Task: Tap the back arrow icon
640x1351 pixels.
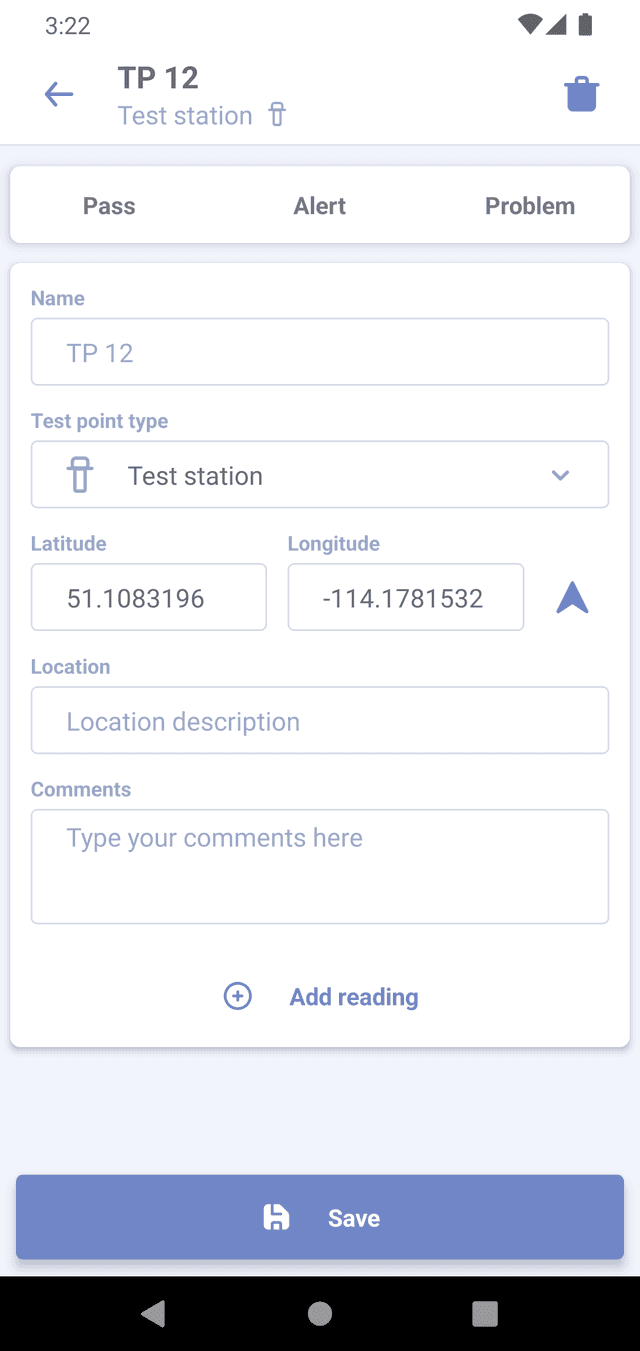Action: coord(59,95)
